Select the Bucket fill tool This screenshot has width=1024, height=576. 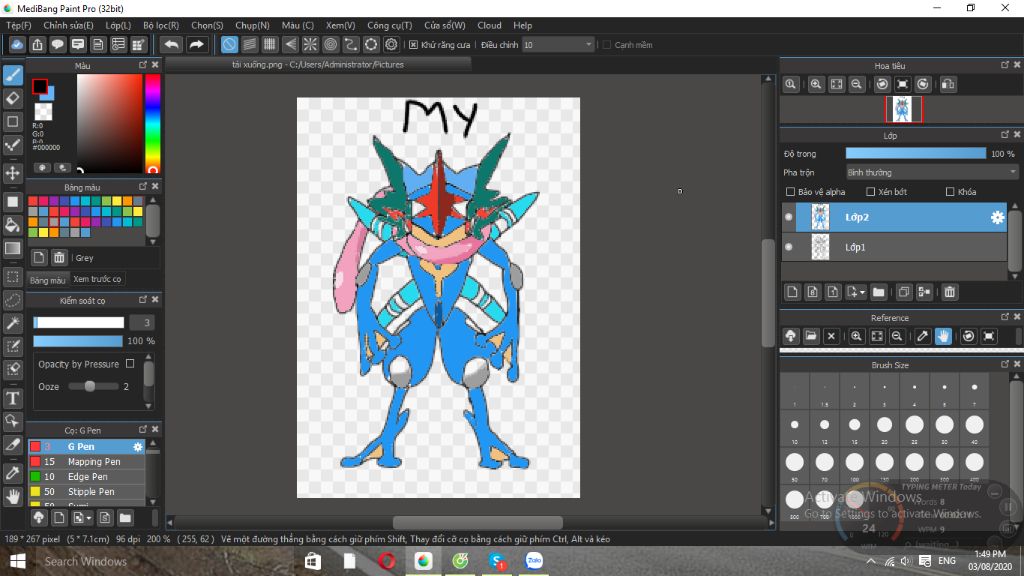point(13,224)
